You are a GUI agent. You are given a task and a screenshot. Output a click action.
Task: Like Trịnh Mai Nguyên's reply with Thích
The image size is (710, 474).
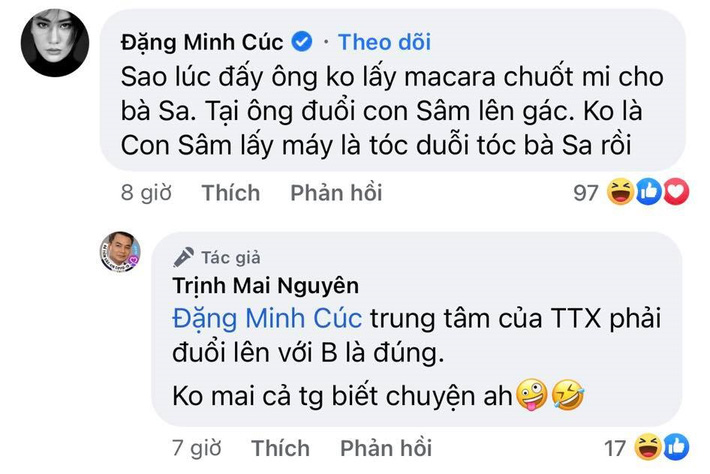point(280,446)
